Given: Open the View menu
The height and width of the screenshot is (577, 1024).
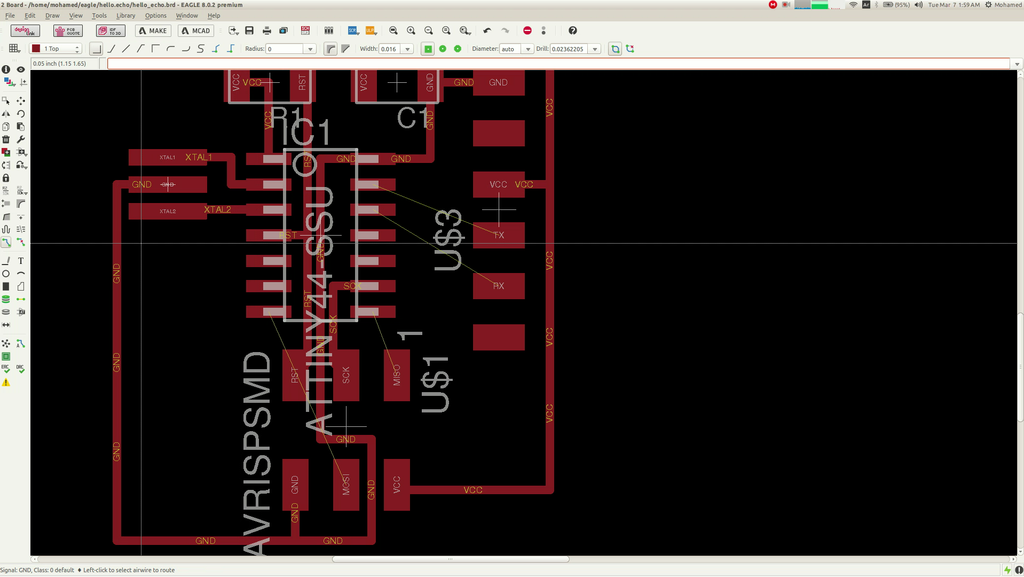Looking at the screenshot, I should pos(76,16).
